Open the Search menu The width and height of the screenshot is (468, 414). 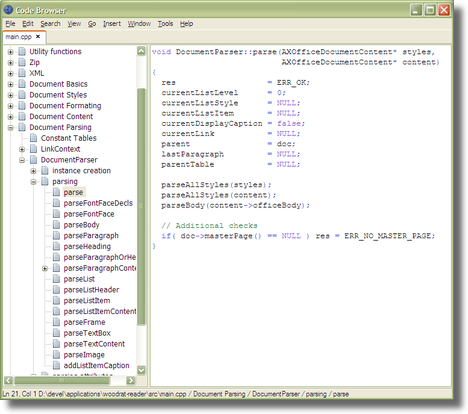click(x=51, y=24)
